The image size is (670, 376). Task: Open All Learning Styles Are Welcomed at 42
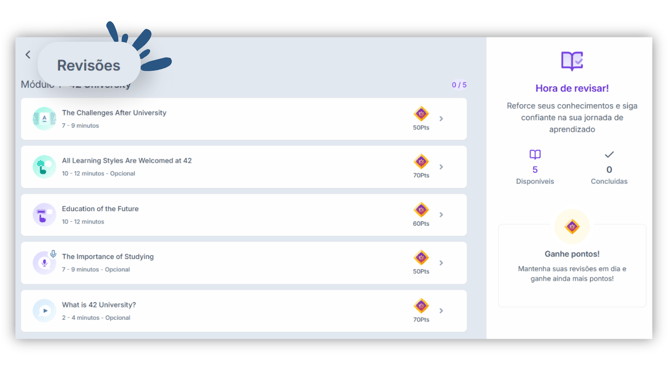pyautogui.click(x=244, y=167)
